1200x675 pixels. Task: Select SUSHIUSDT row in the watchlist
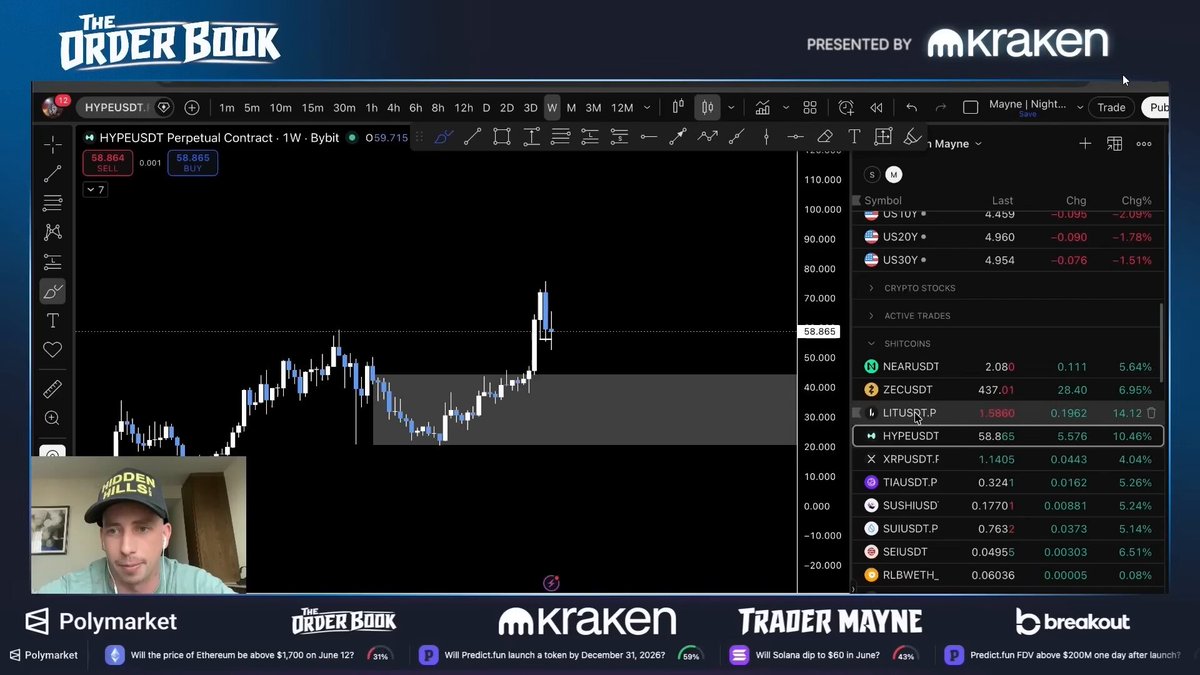(x=1008, y=505)
